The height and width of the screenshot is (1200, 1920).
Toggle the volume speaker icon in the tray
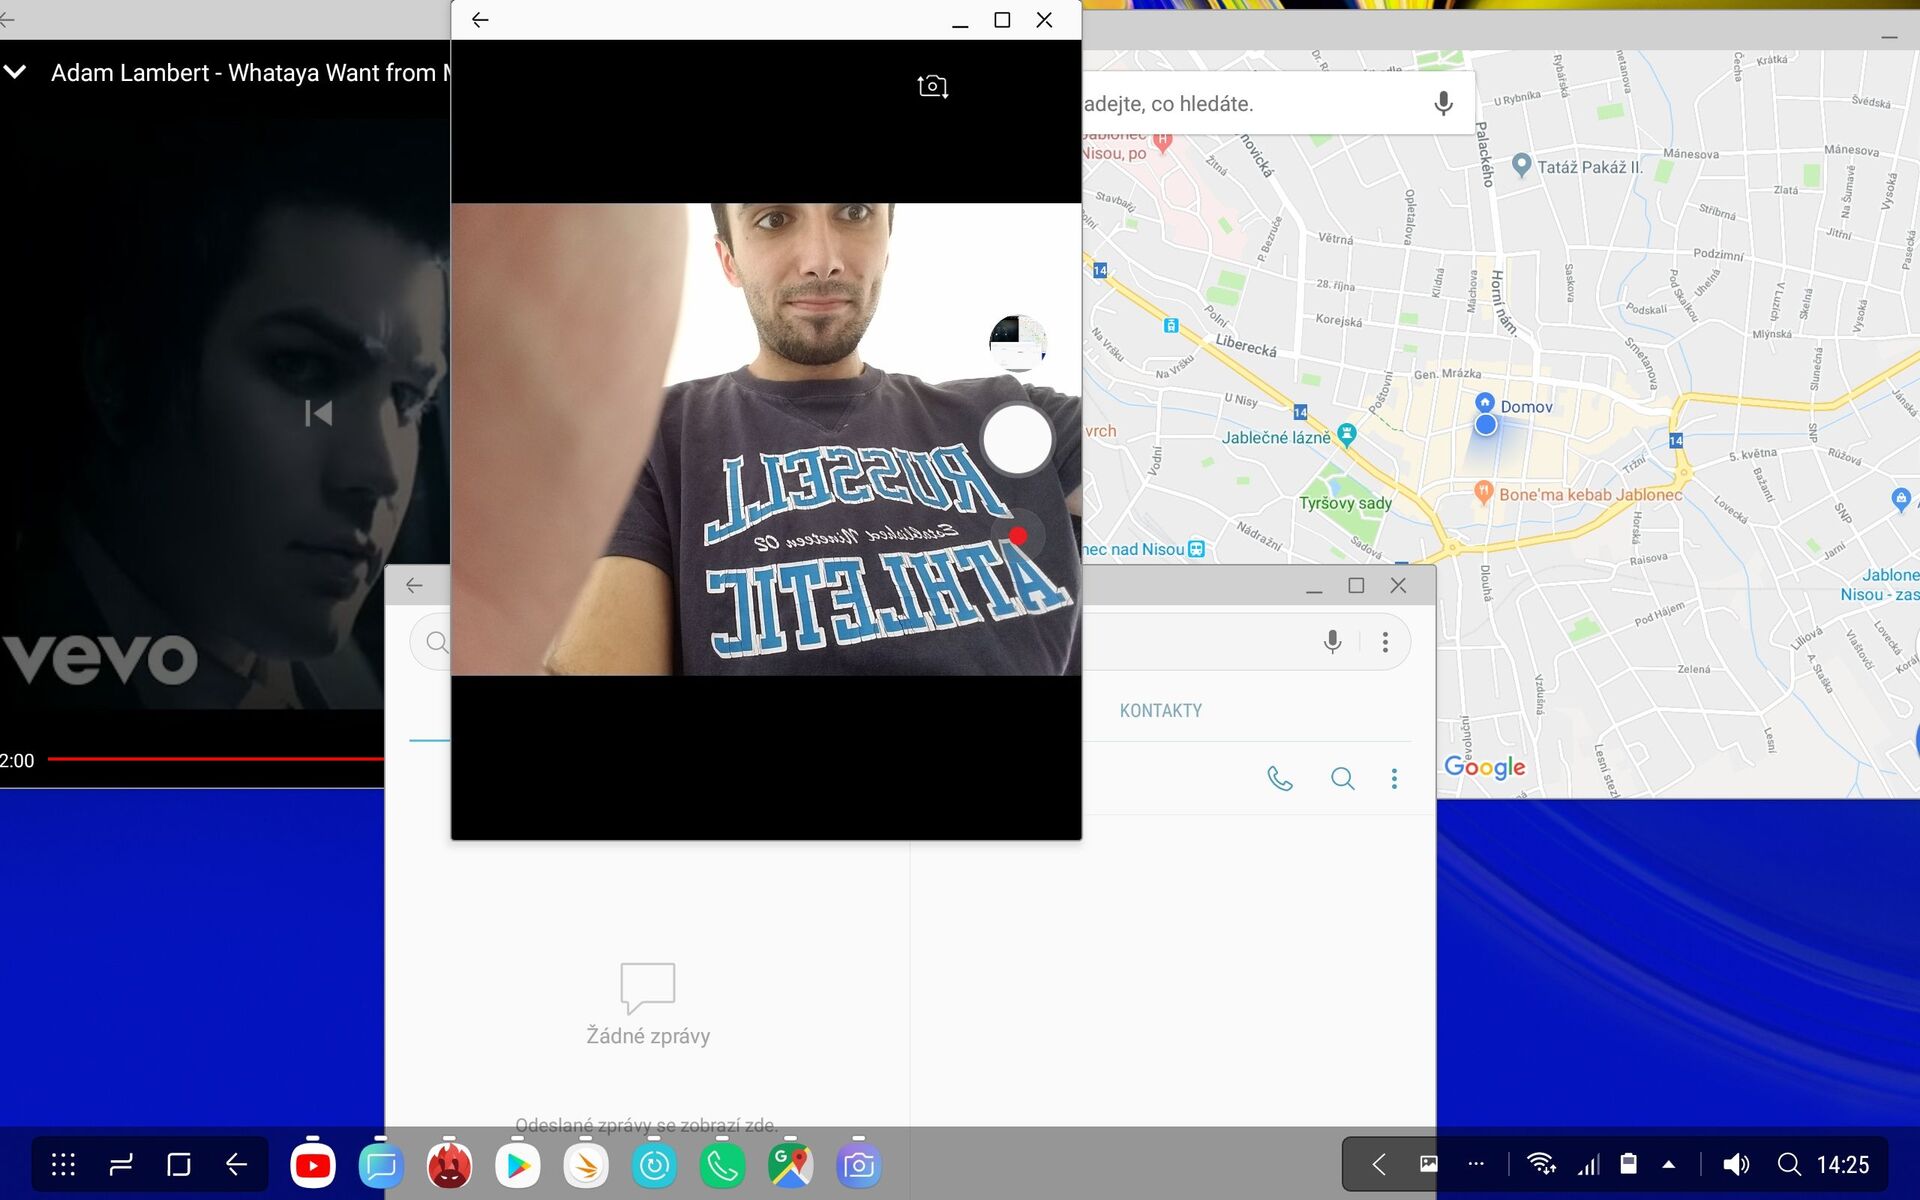coord(1736,1164)
